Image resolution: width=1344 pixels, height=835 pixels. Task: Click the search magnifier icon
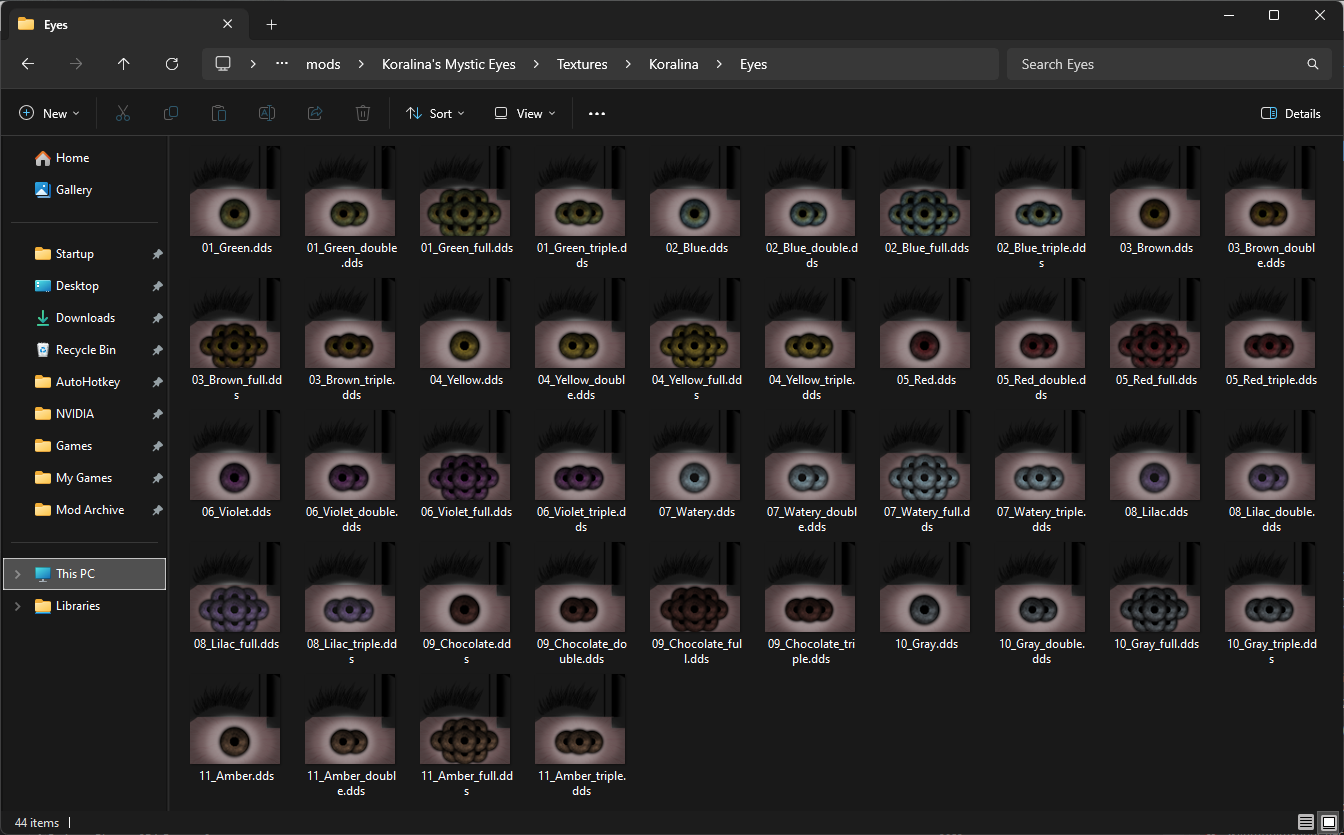(1313, 64)
